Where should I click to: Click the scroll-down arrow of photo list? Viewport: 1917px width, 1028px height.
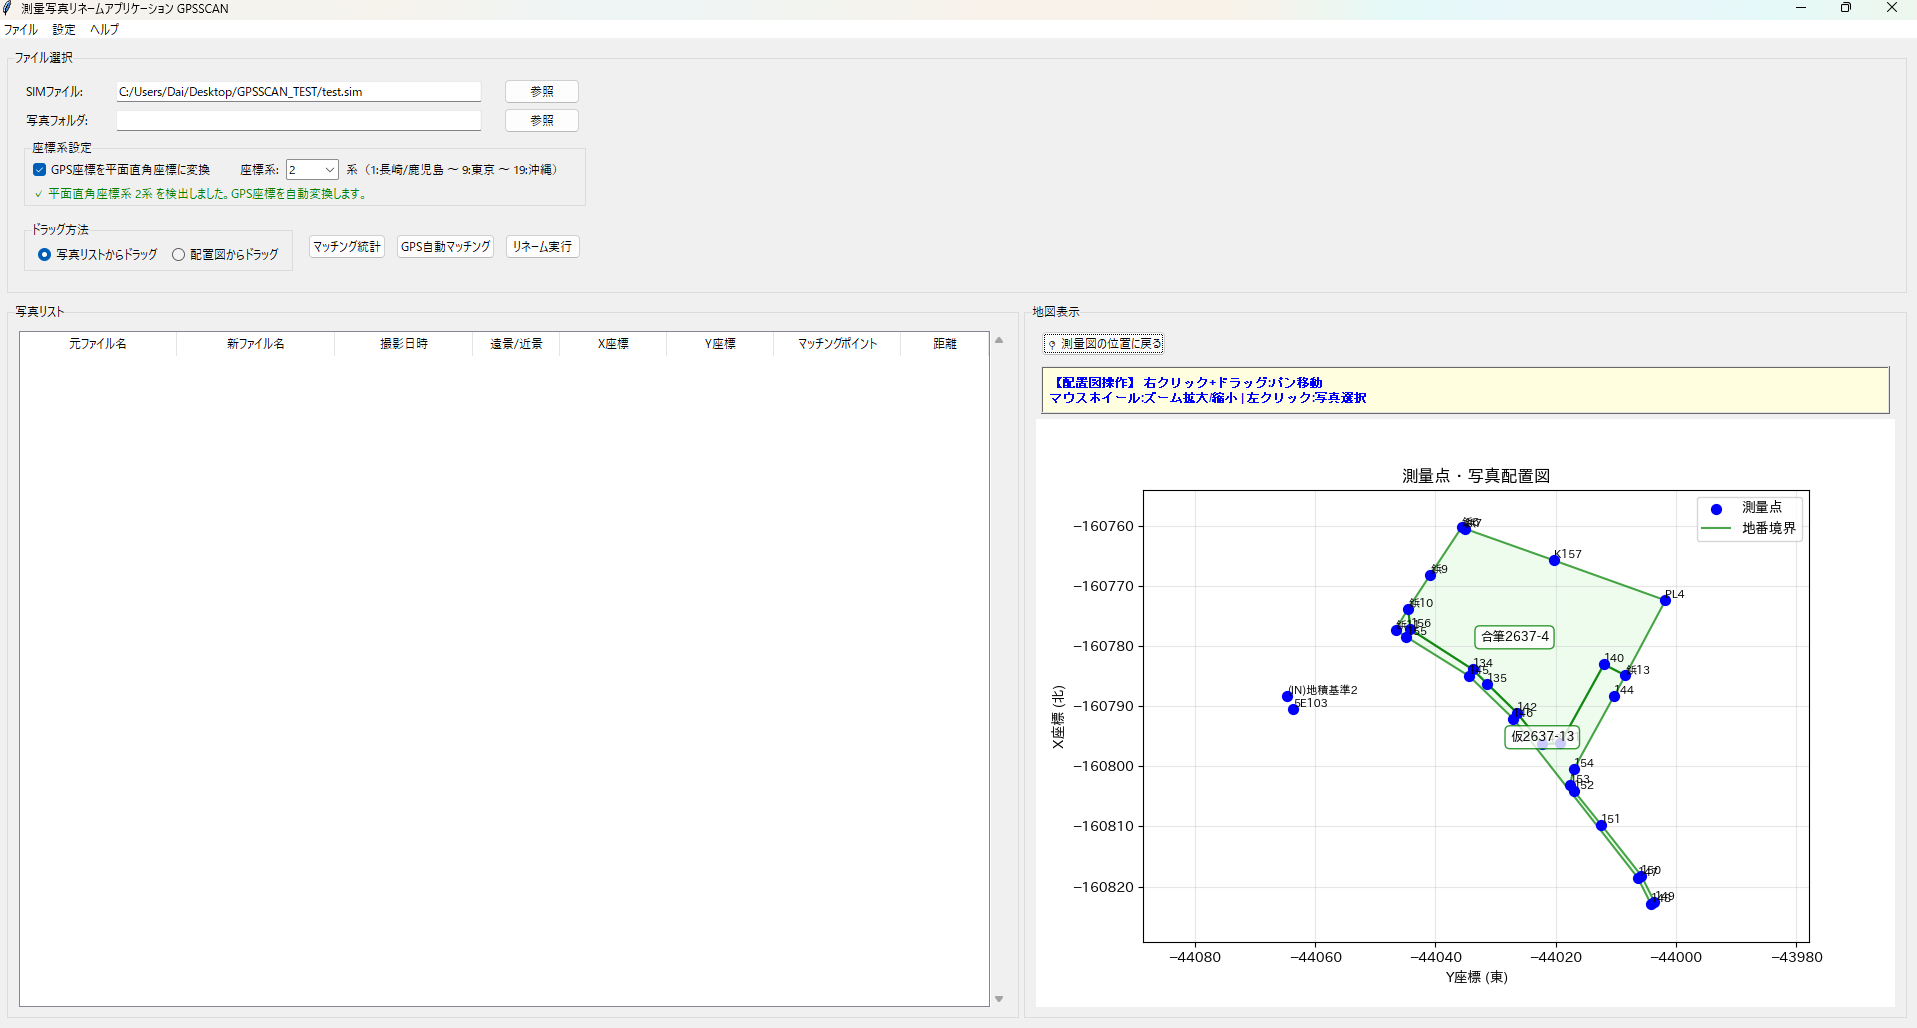coord(998,999)
